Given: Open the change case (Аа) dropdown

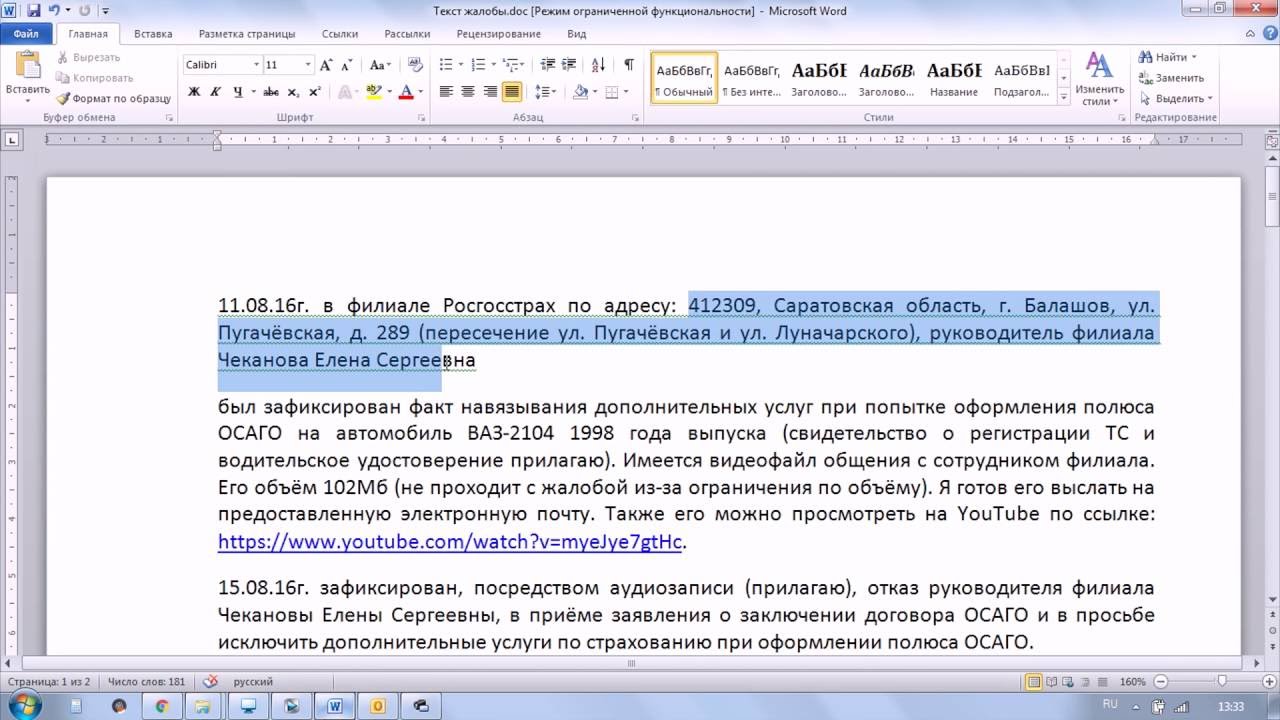Looking at the screenshot, I should click(379, 65).
